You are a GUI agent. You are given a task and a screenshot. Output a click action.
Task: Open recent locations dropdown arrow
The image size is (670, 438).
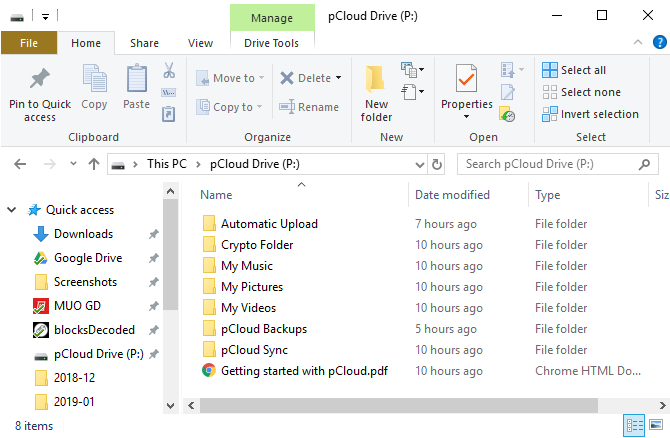pos(73,164)
